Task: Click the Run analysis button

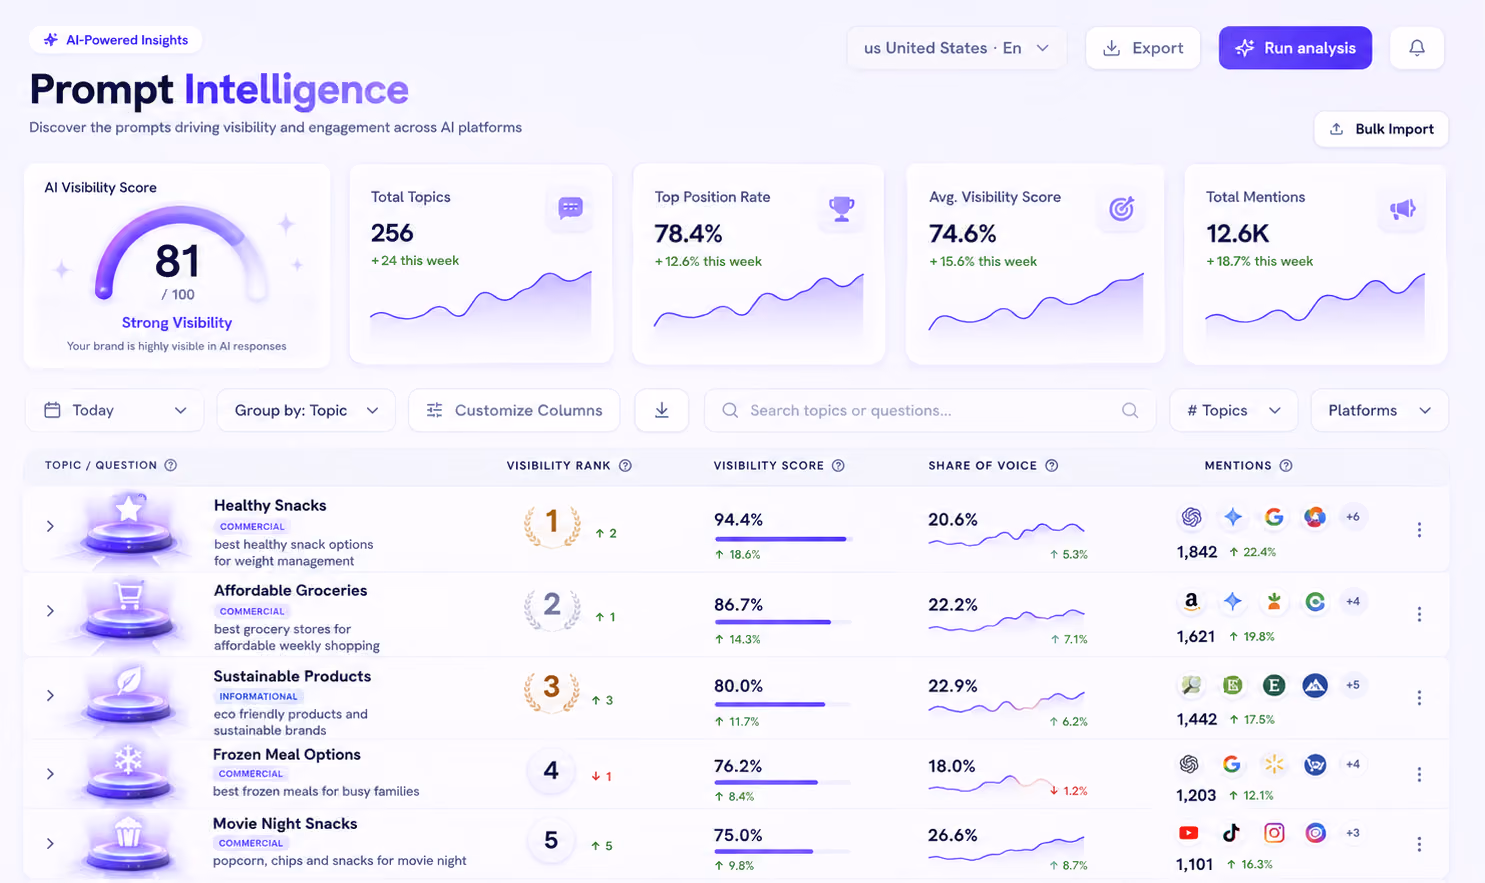Action: point(1295,48)
